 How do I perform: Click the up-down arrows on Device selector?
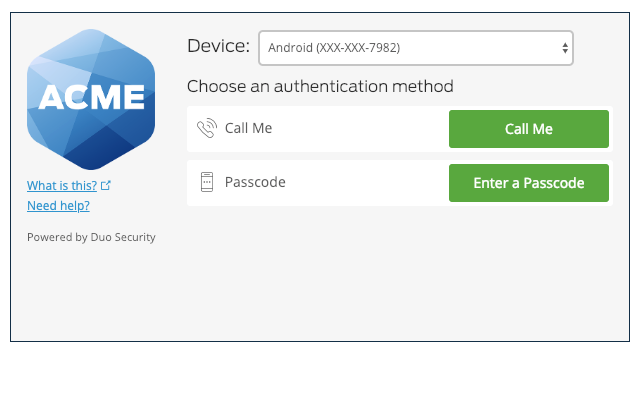click(565, 48)
